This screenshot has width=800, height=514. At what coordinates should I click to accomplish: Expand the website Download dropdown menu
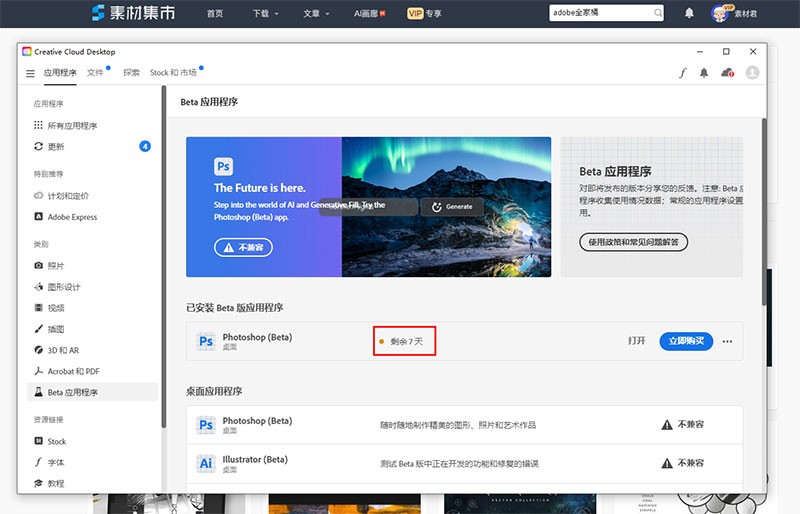pyautogui.click(x=265, y=14)
